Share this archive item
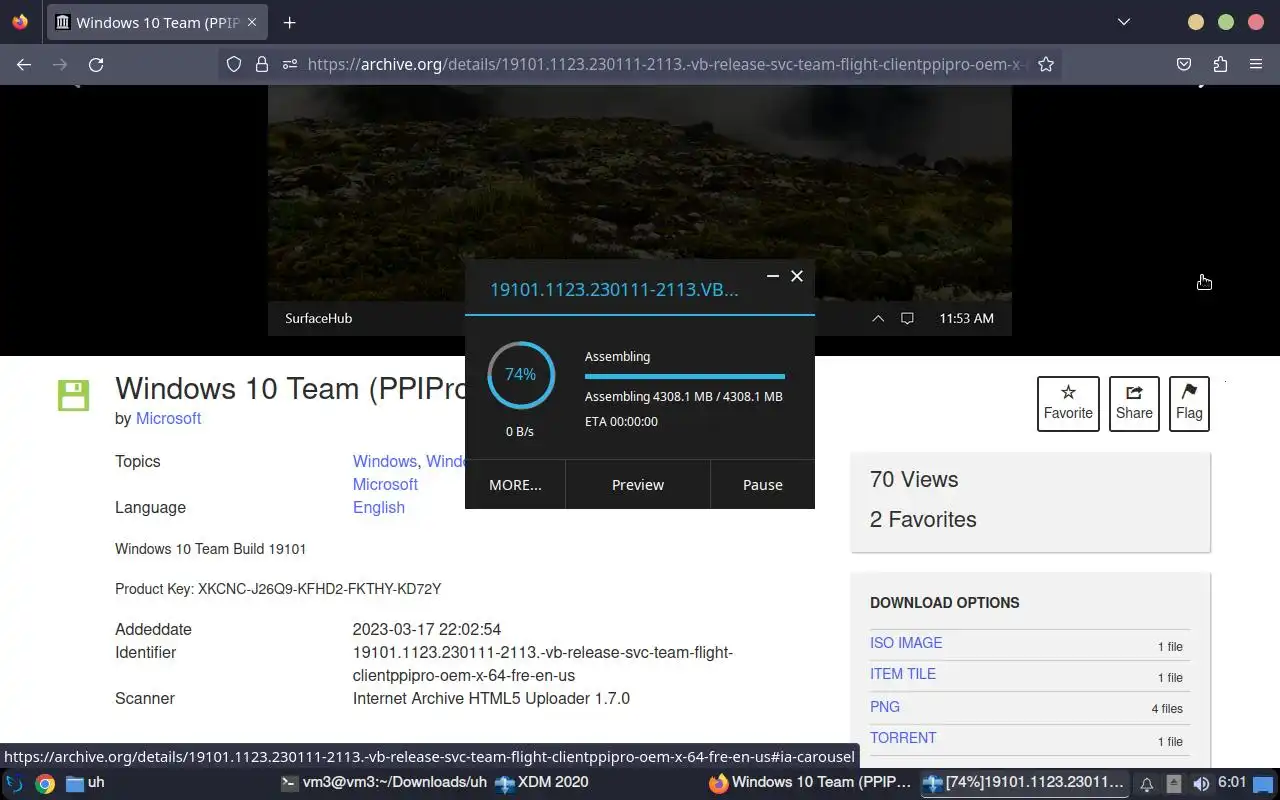This screenshot has height=800, width=1280. (1134, 404)
